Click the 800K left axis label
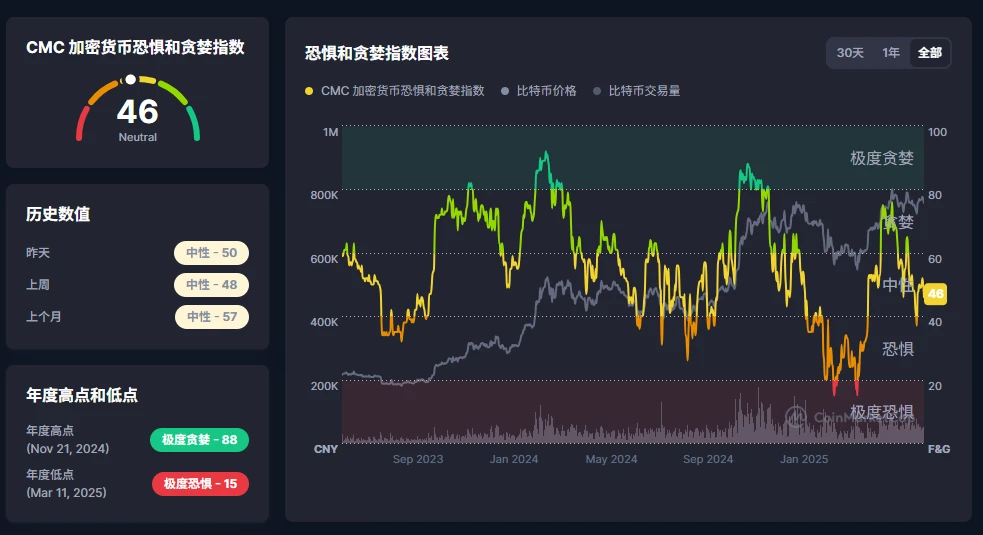Image resolution: width=983 pixels, height=535 pixels. click(x=324, y=195)
